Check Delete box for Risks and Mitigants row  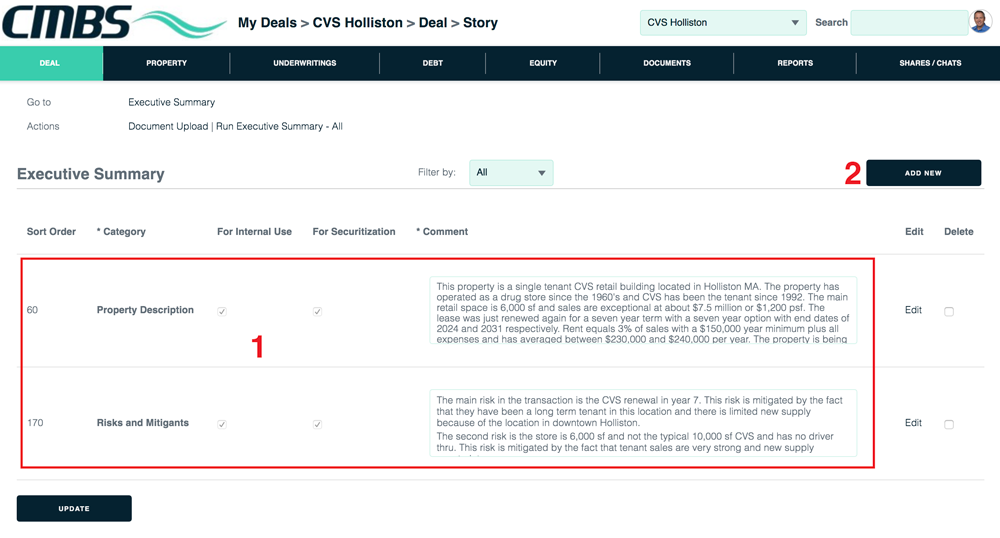[x=949, y=424]
